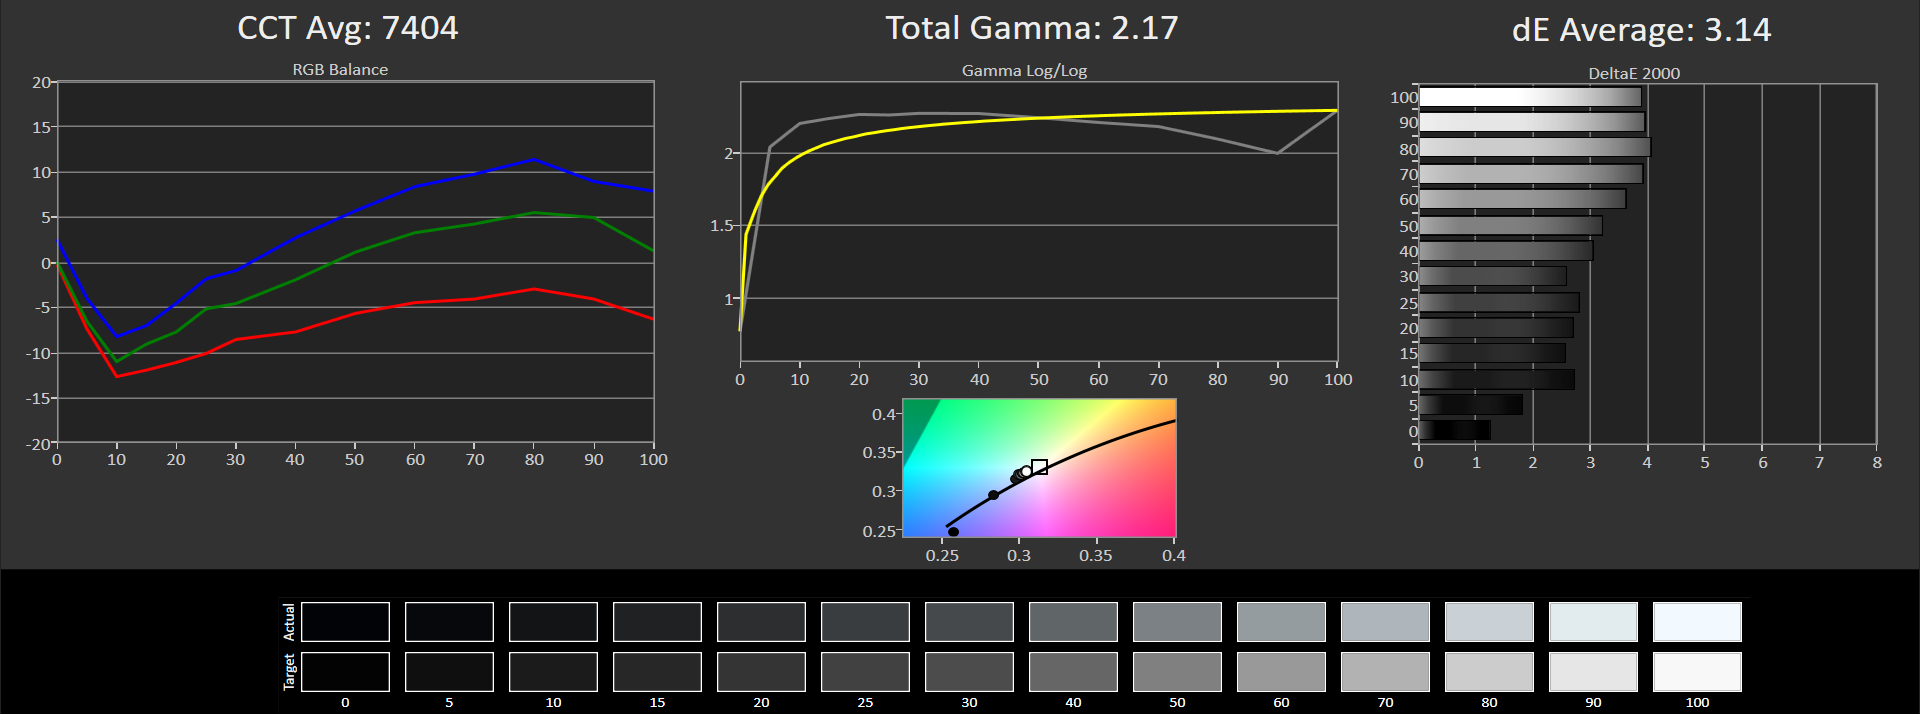Click the Actual swatch for 100 gray level
Screen dimensions: 1920x714
pyautogui.click(x=1697, y=622)
